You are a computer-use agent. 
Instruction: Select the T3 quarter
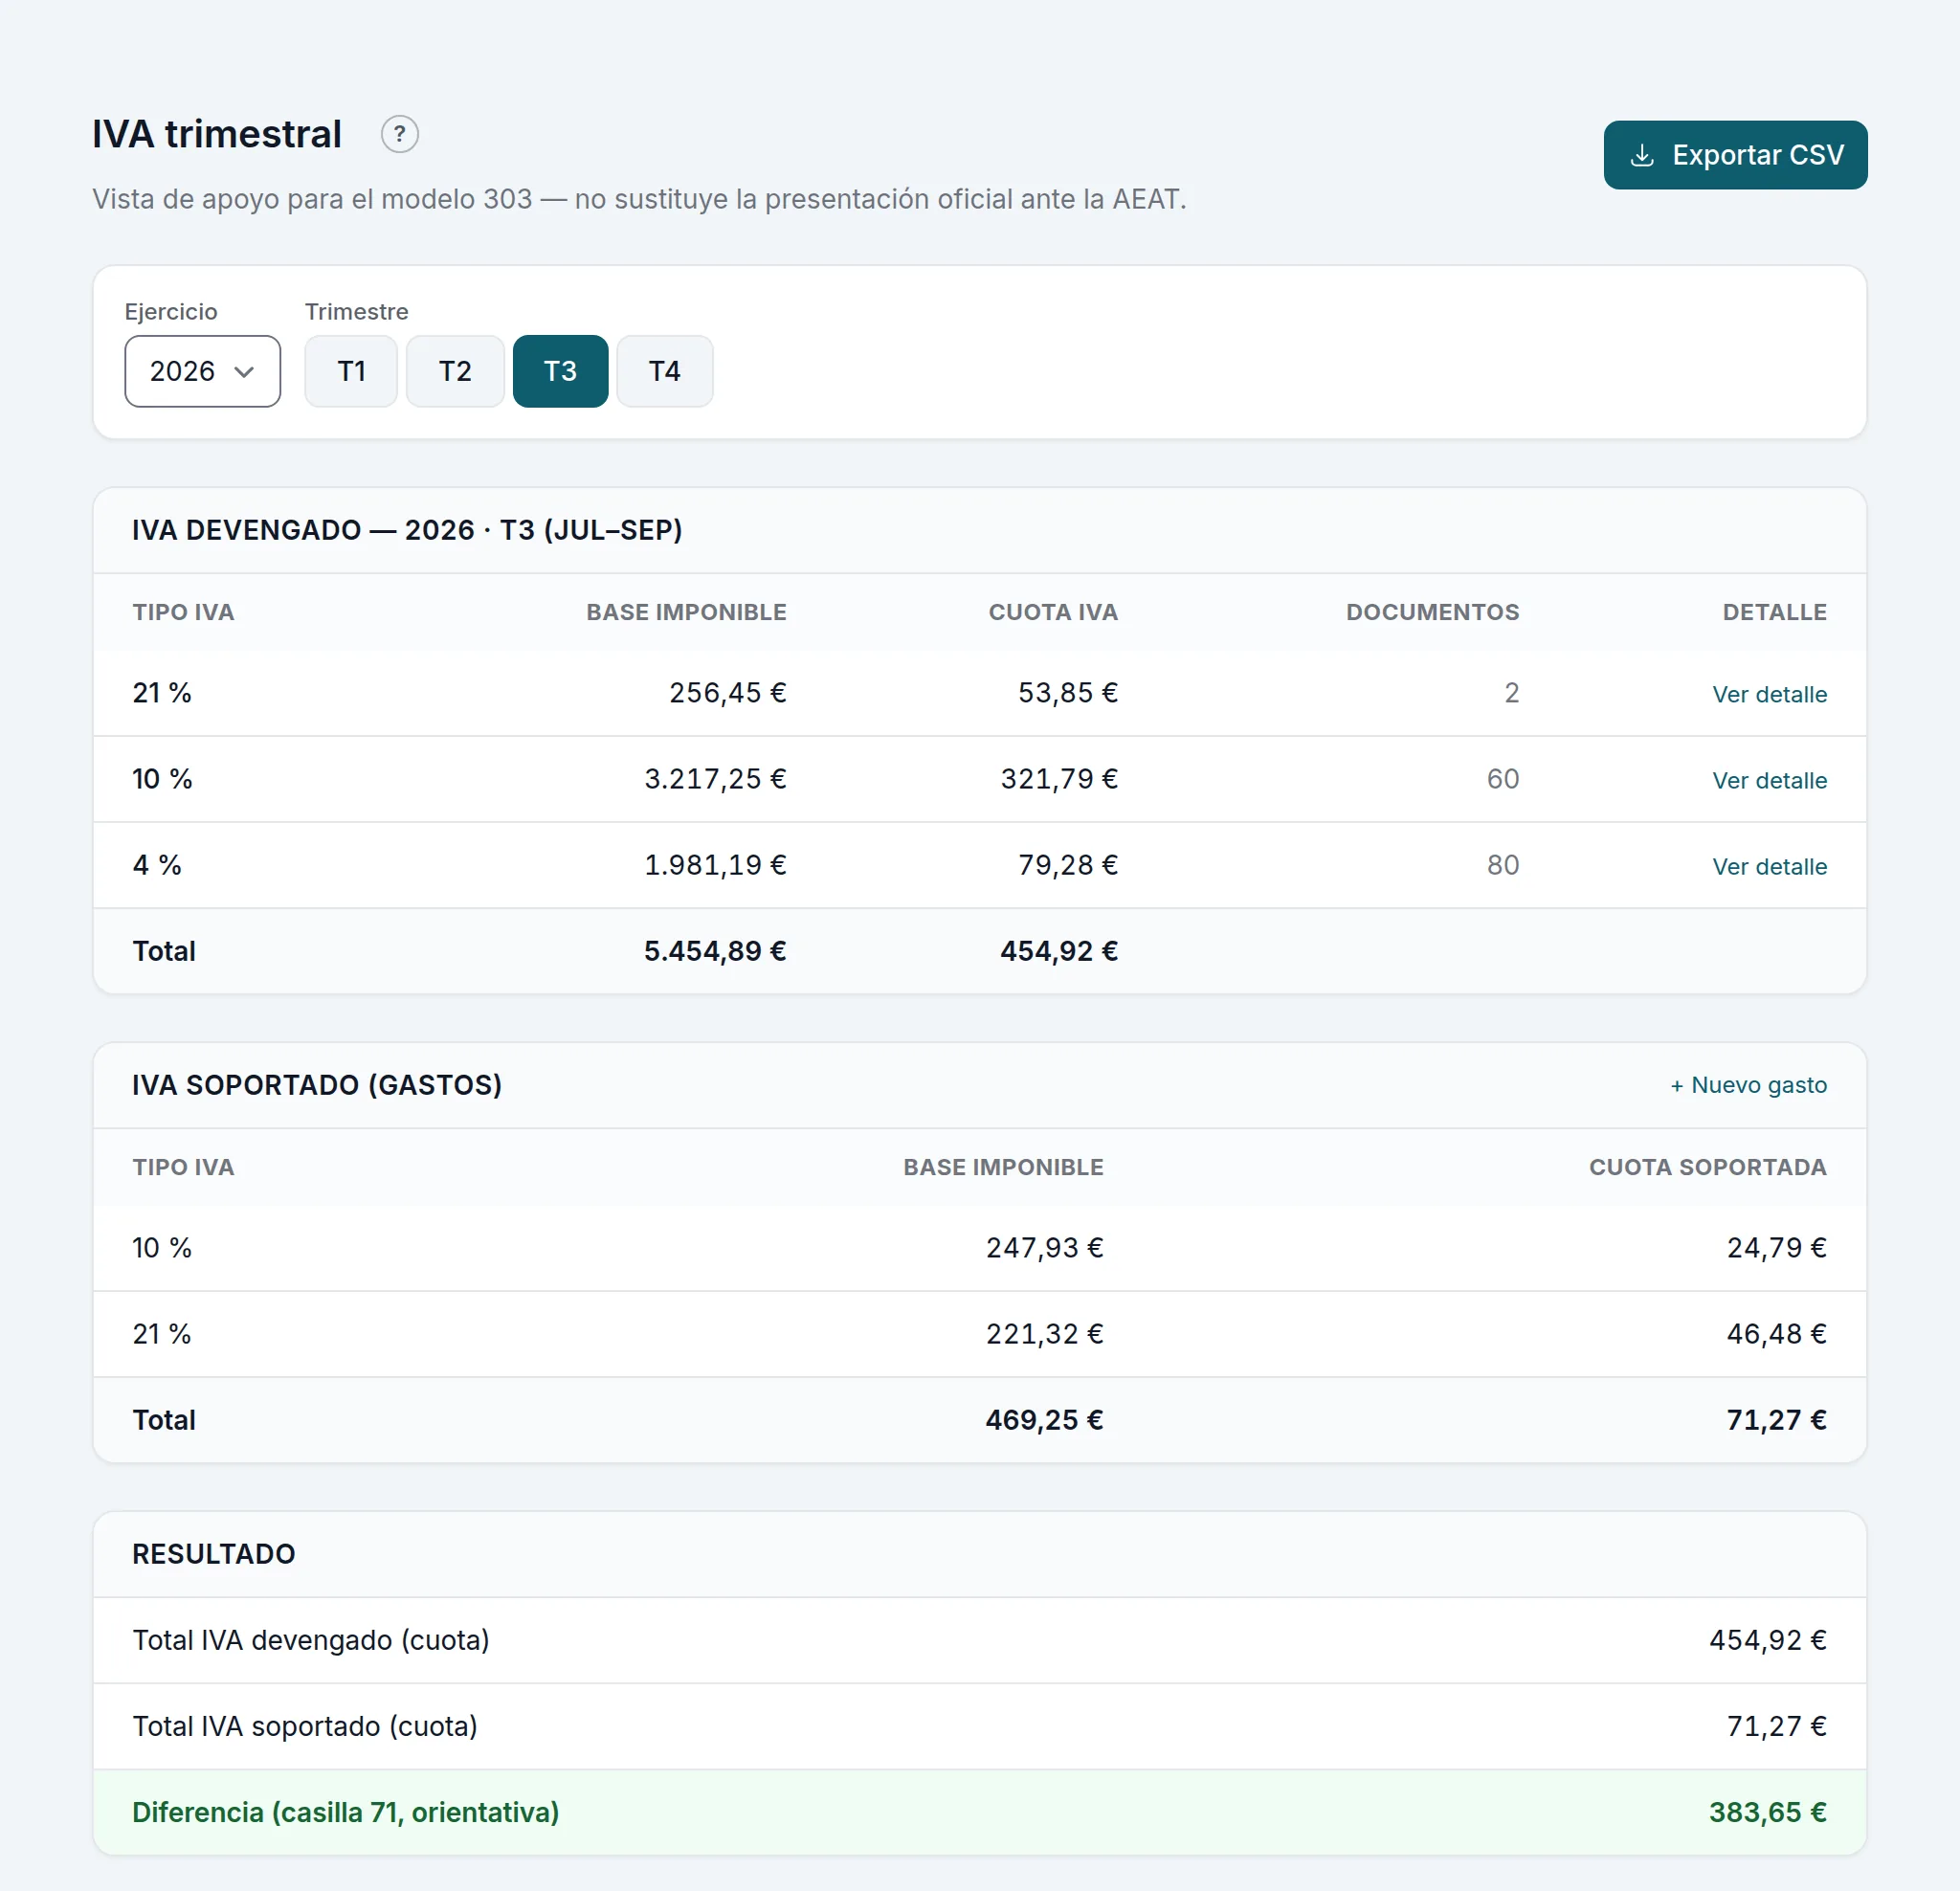point(560,371)
